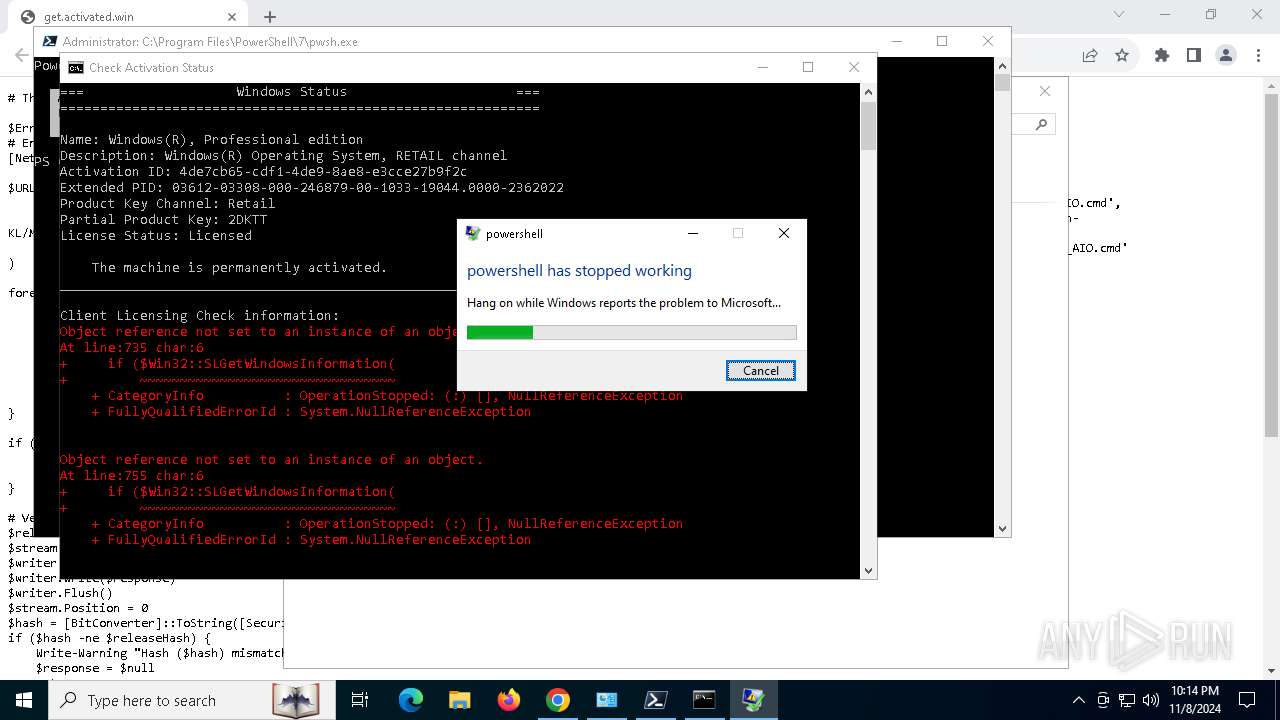Click the 'Name: Windows(R), Professional edition' line
This screenshot has height=720, width=1280.
(212, 140)
